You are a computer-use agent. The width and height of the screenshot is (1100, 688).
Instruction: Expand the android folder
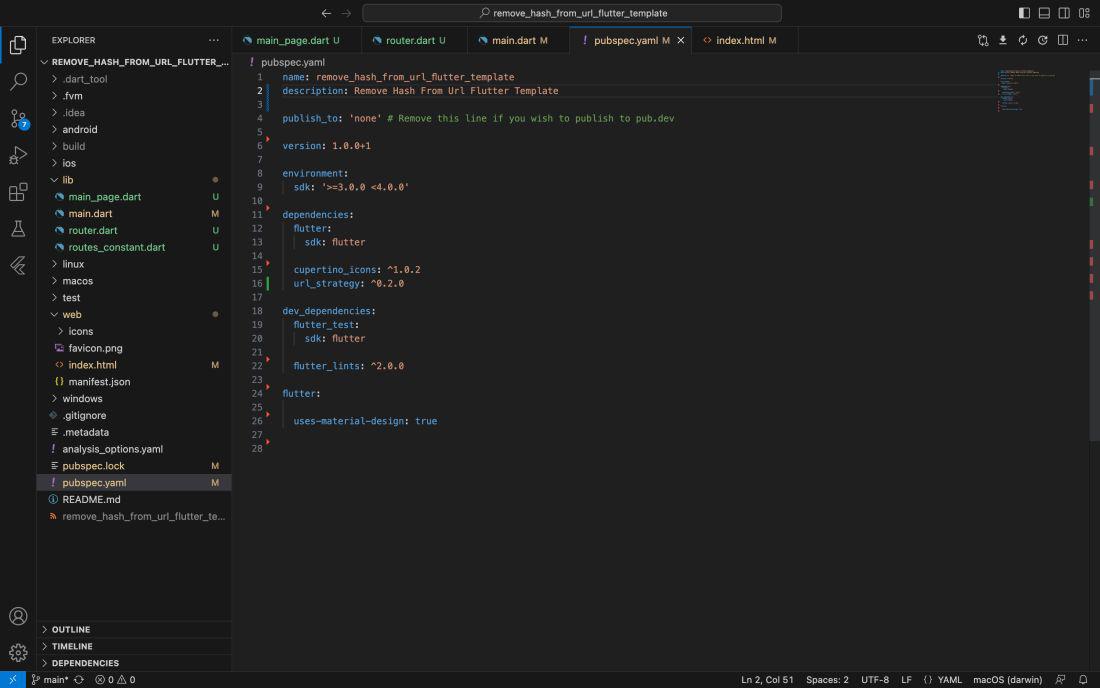(x=80, y=129)
